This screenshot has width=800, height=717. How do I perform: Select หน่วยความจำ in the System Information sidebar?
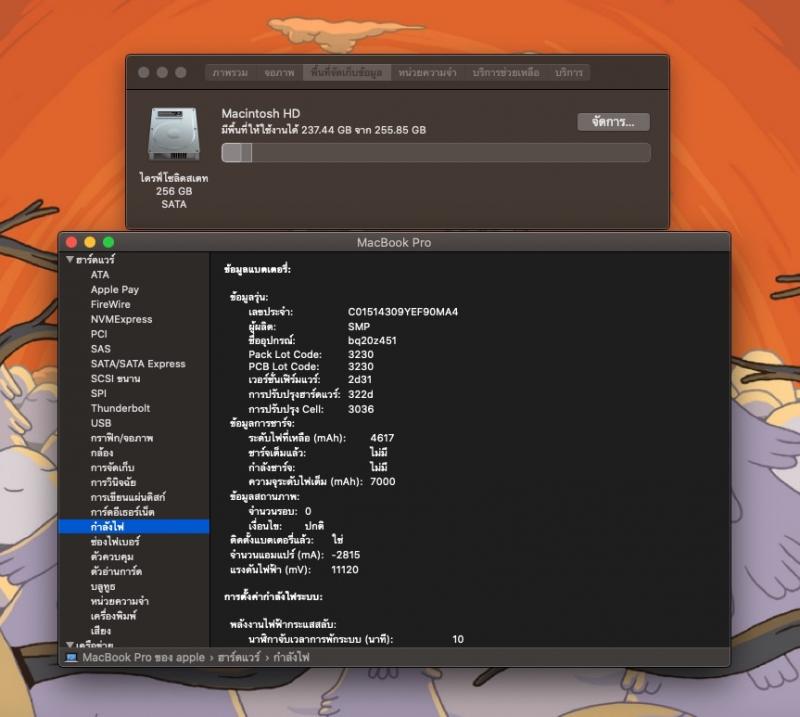120,601
